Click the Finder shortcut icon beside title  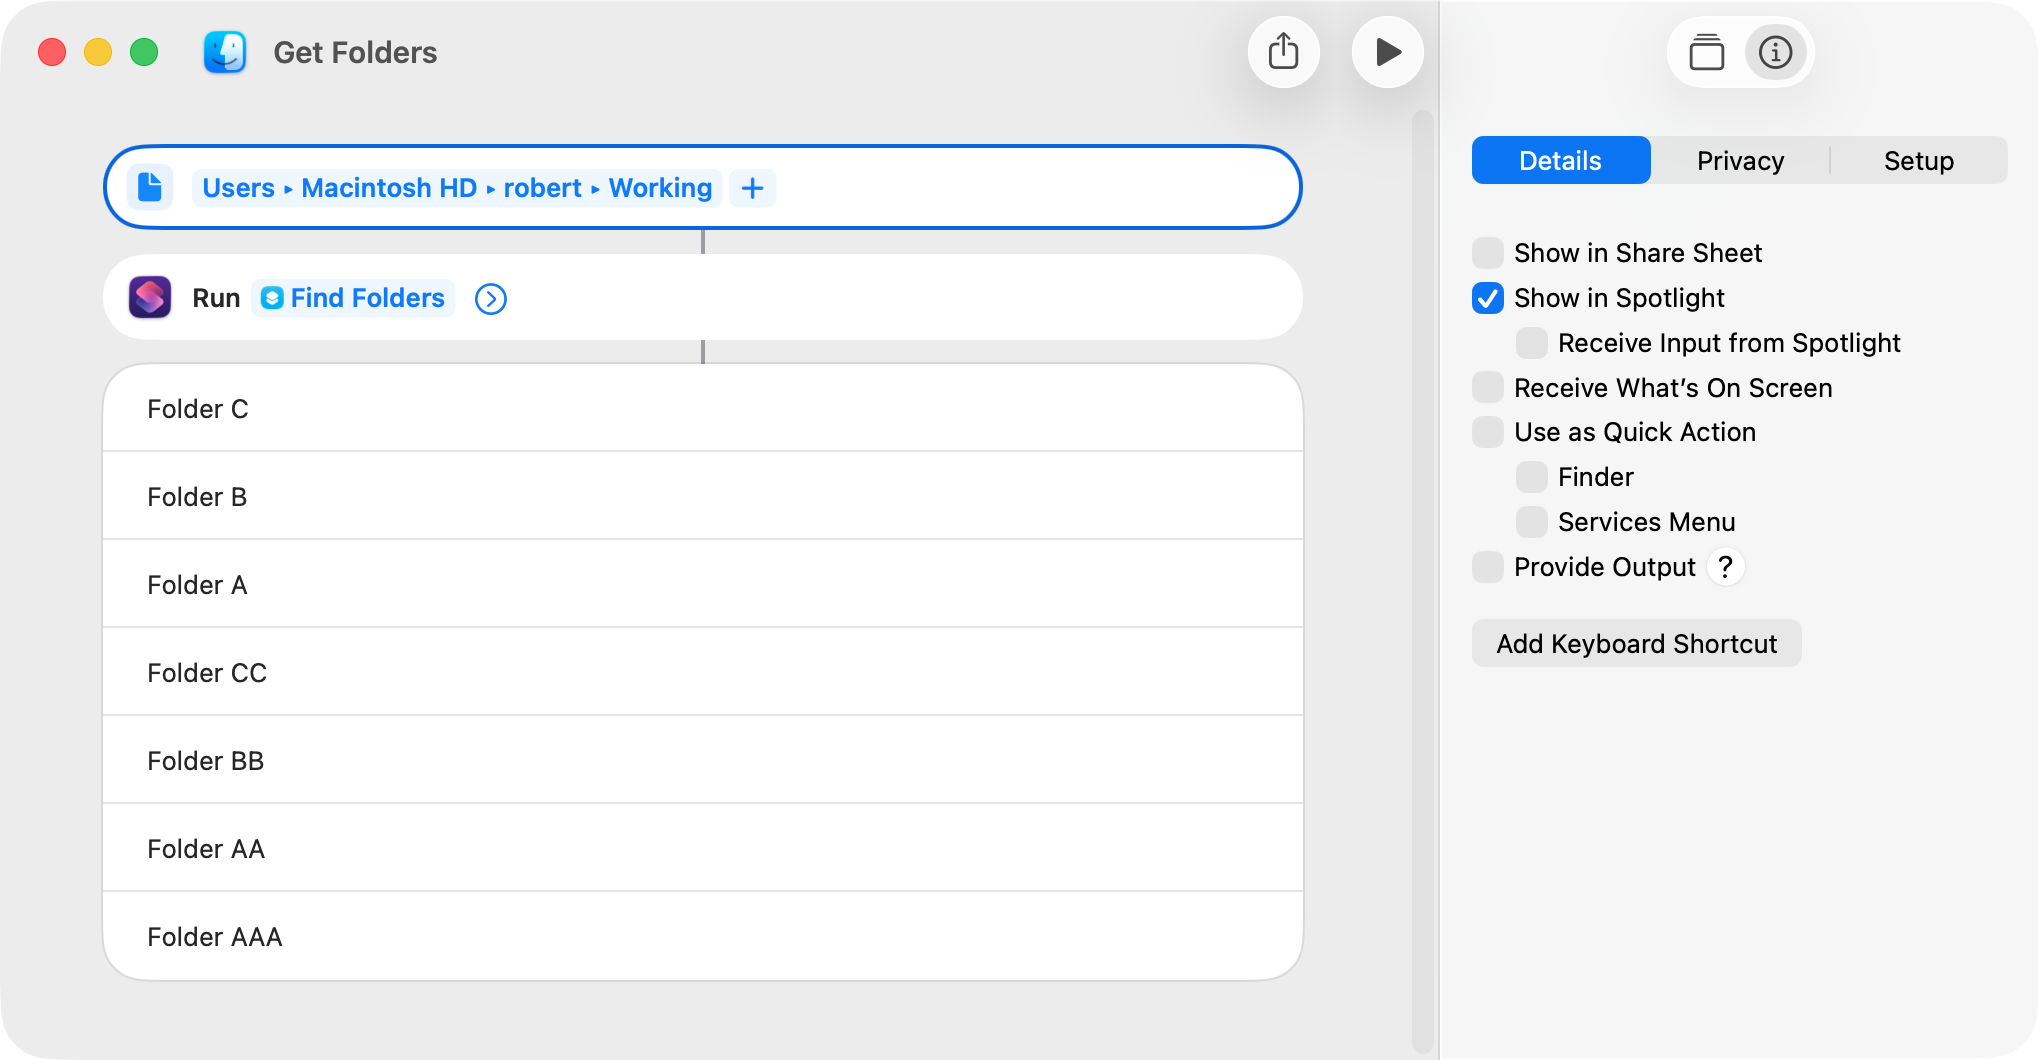225,52
